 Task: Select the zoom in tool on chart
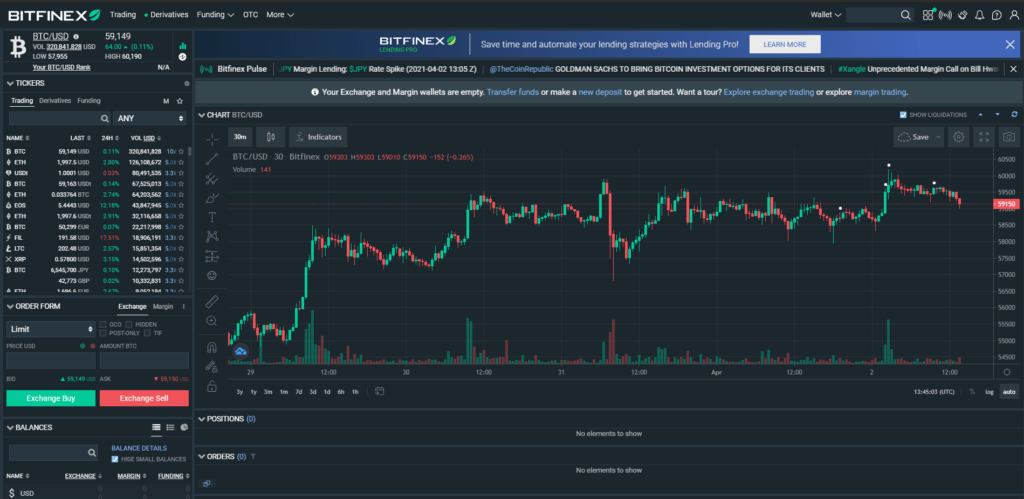click(x=212, y=321)
